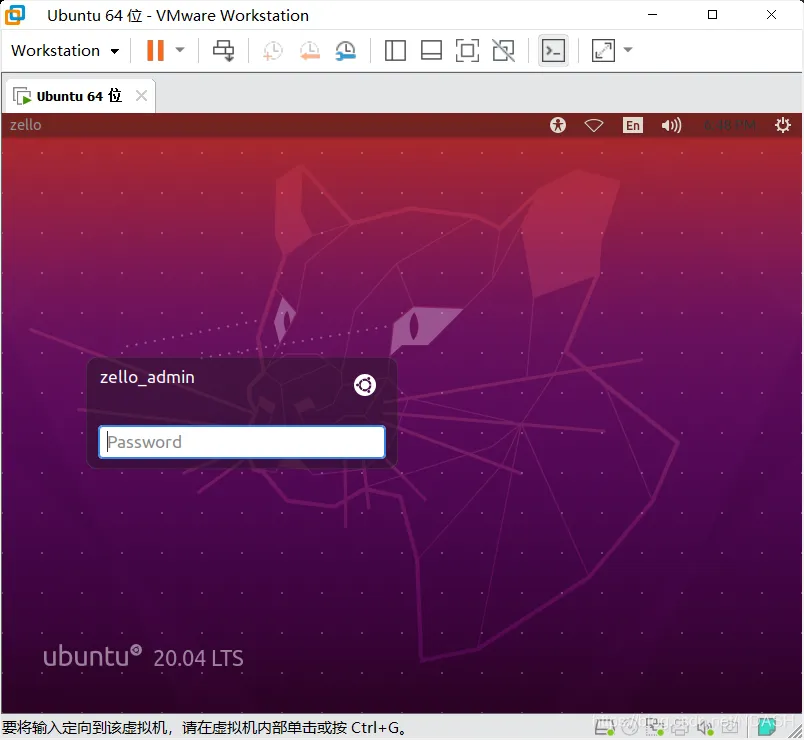
Task: Enter full screen mode
Action: [467, 50]
